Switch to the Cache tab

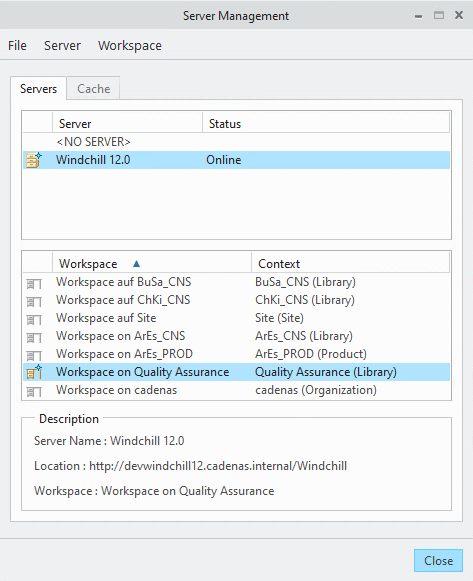tap(93, 89)
